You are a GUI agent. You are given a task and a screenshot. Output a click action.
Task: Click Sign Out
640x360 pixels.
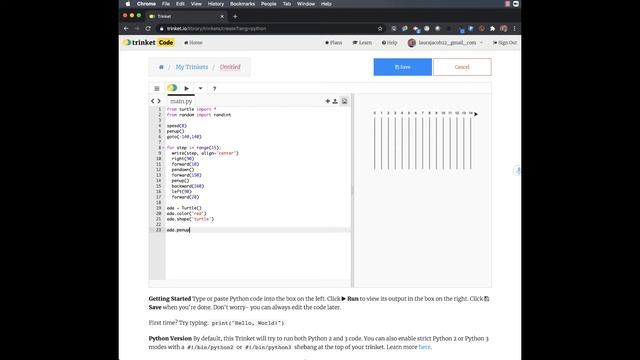505,42
